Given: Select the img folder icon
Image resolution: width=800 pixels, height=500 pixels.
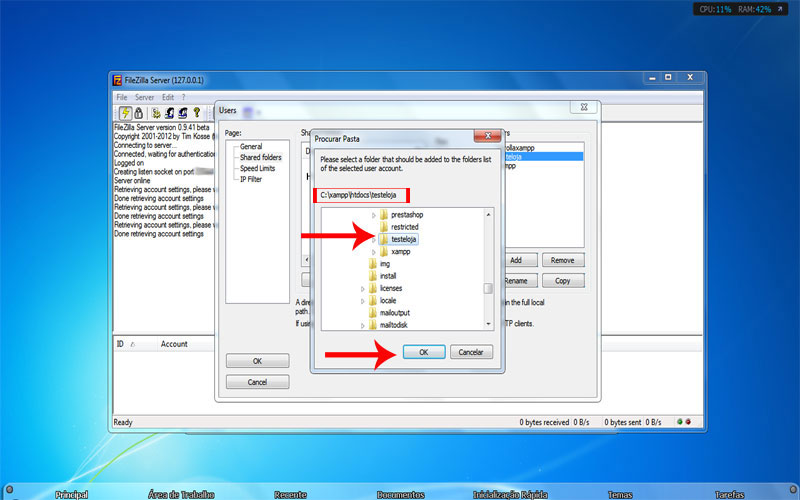Looking at the screenshot, I should point(372,264).
